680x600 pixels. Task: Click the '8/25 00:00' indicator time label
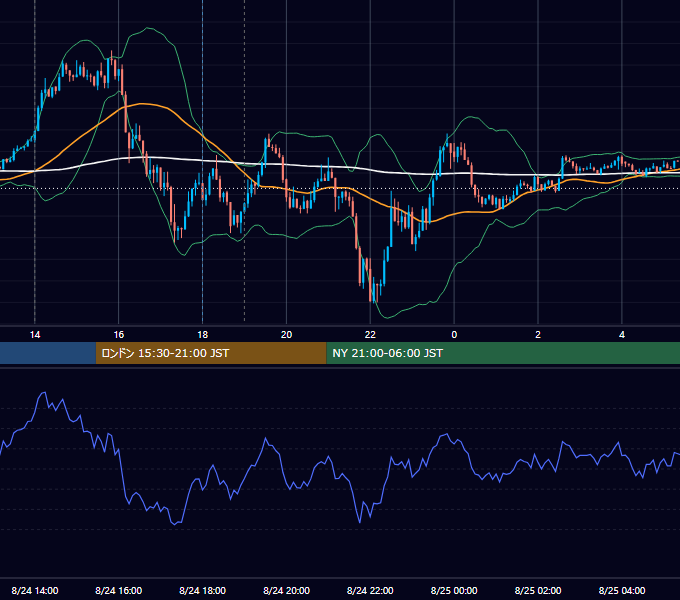click(x=454, y=590)
